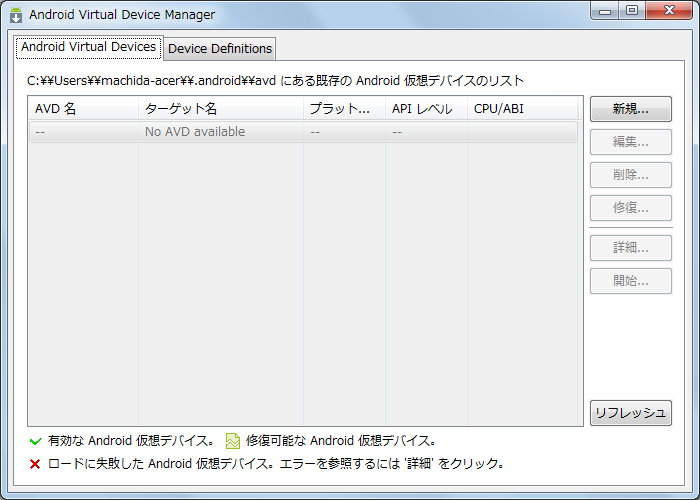Click the 編集... edit button
This screenshot has width=700, height=500.
630,142
